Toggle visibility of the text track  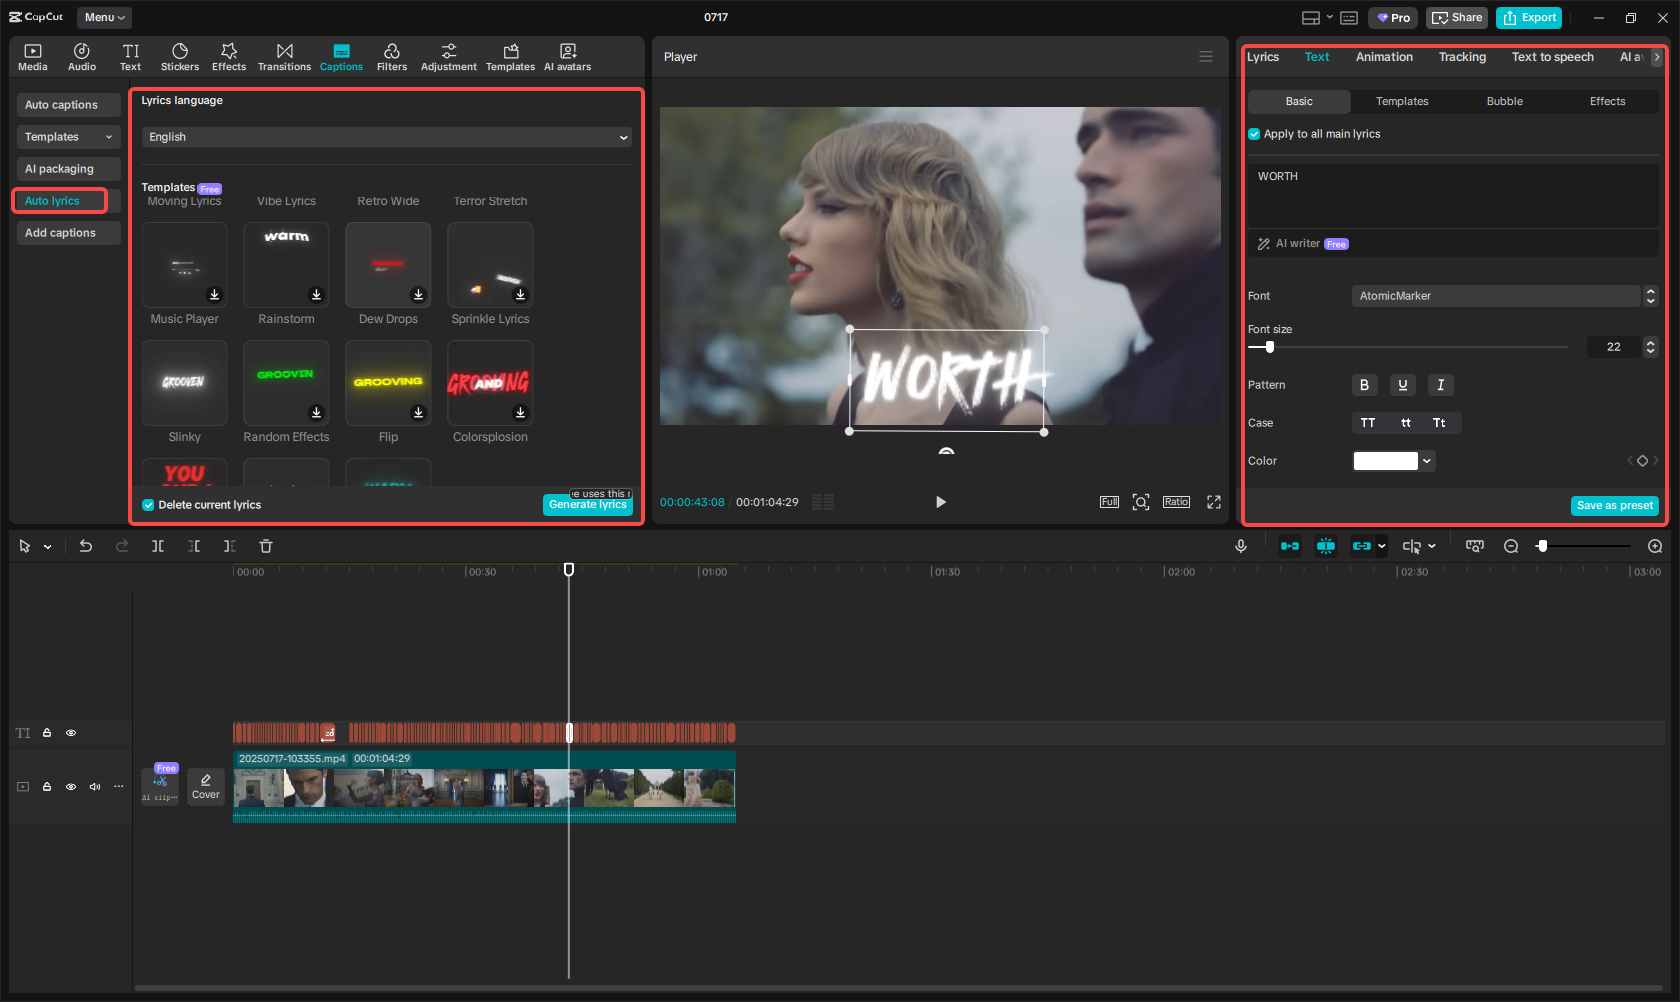(x=71, y=733)
